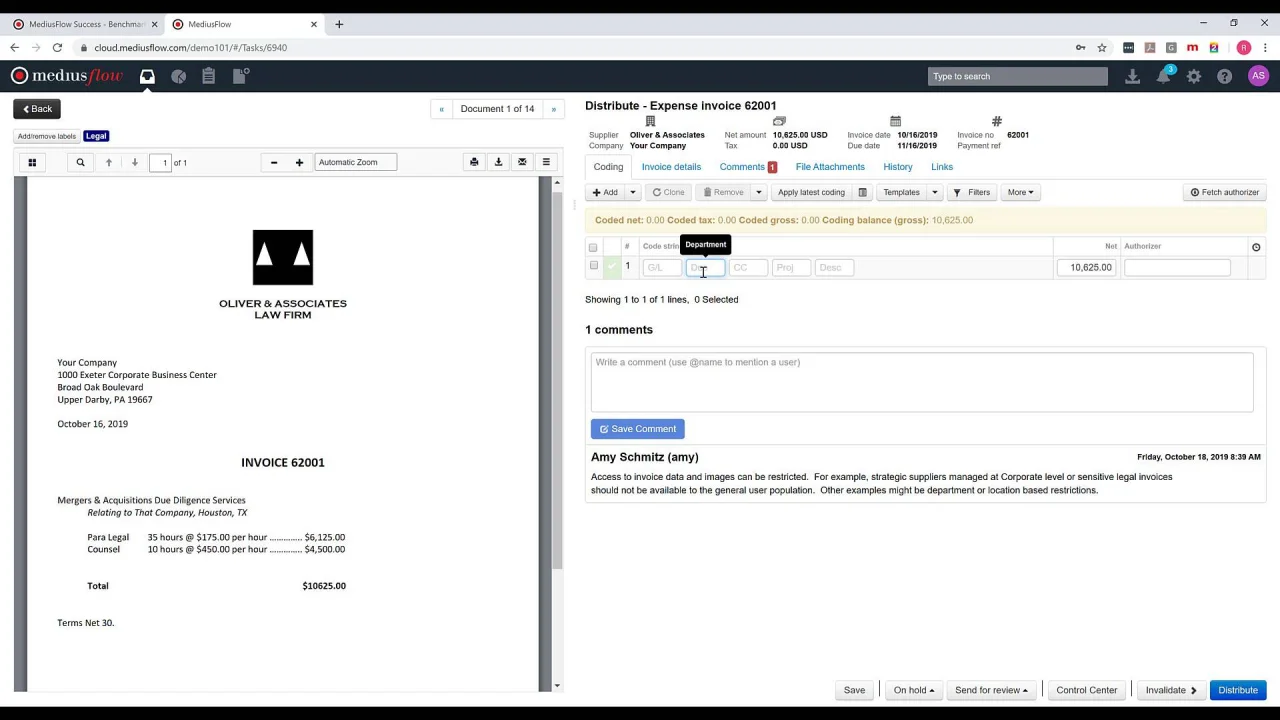Print the invoice document
The image size is (1280, 720).
pyautogui.click(x=474, y=162)
